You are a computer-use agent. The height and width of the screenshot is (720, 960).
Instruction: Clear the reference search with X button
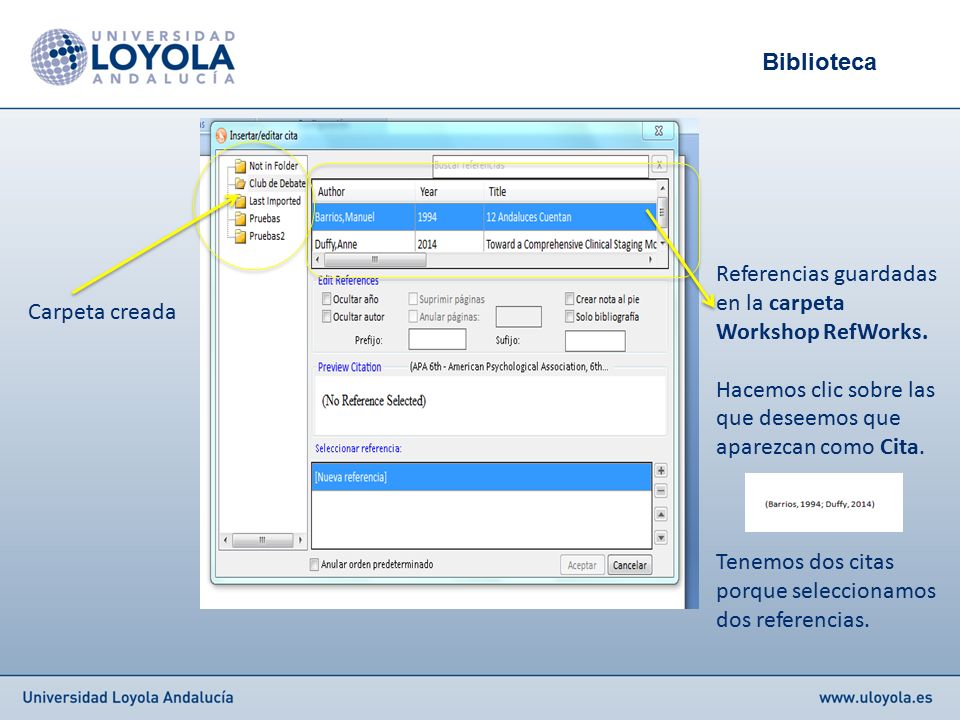(x=659, y=165)
